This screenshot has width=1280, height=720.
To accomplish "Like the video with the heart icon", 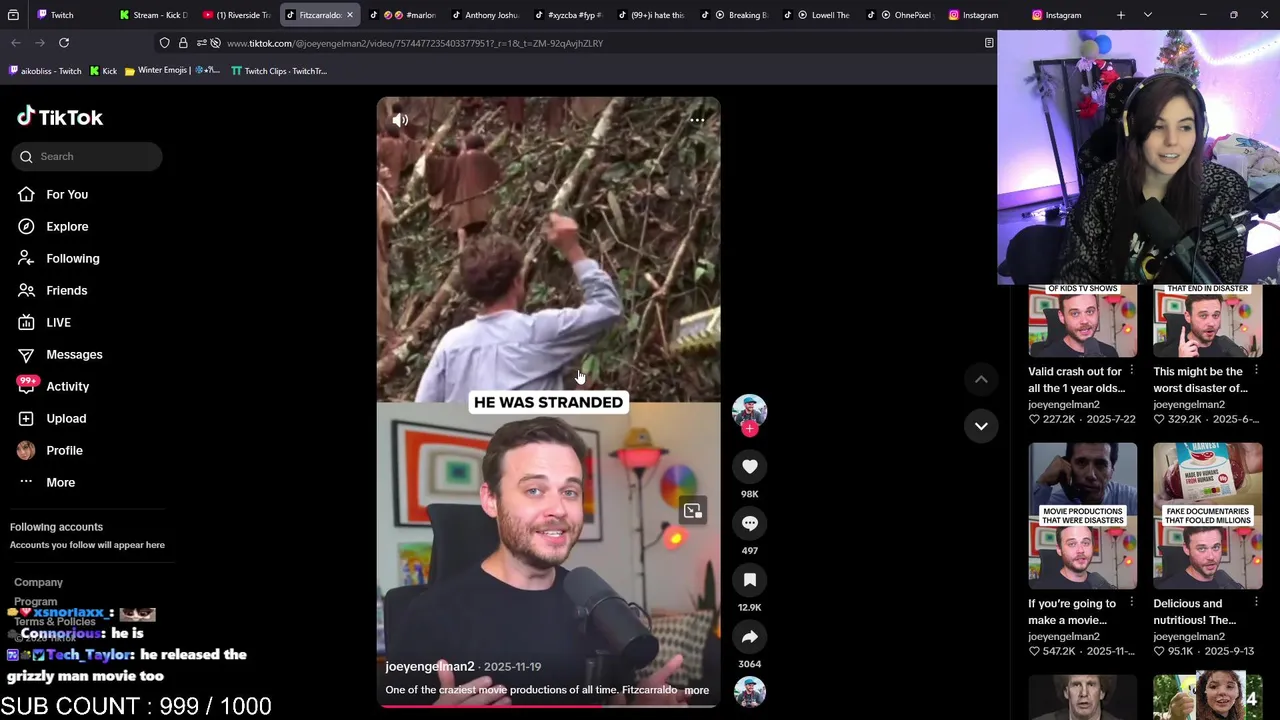I will [x=749, y=466].
